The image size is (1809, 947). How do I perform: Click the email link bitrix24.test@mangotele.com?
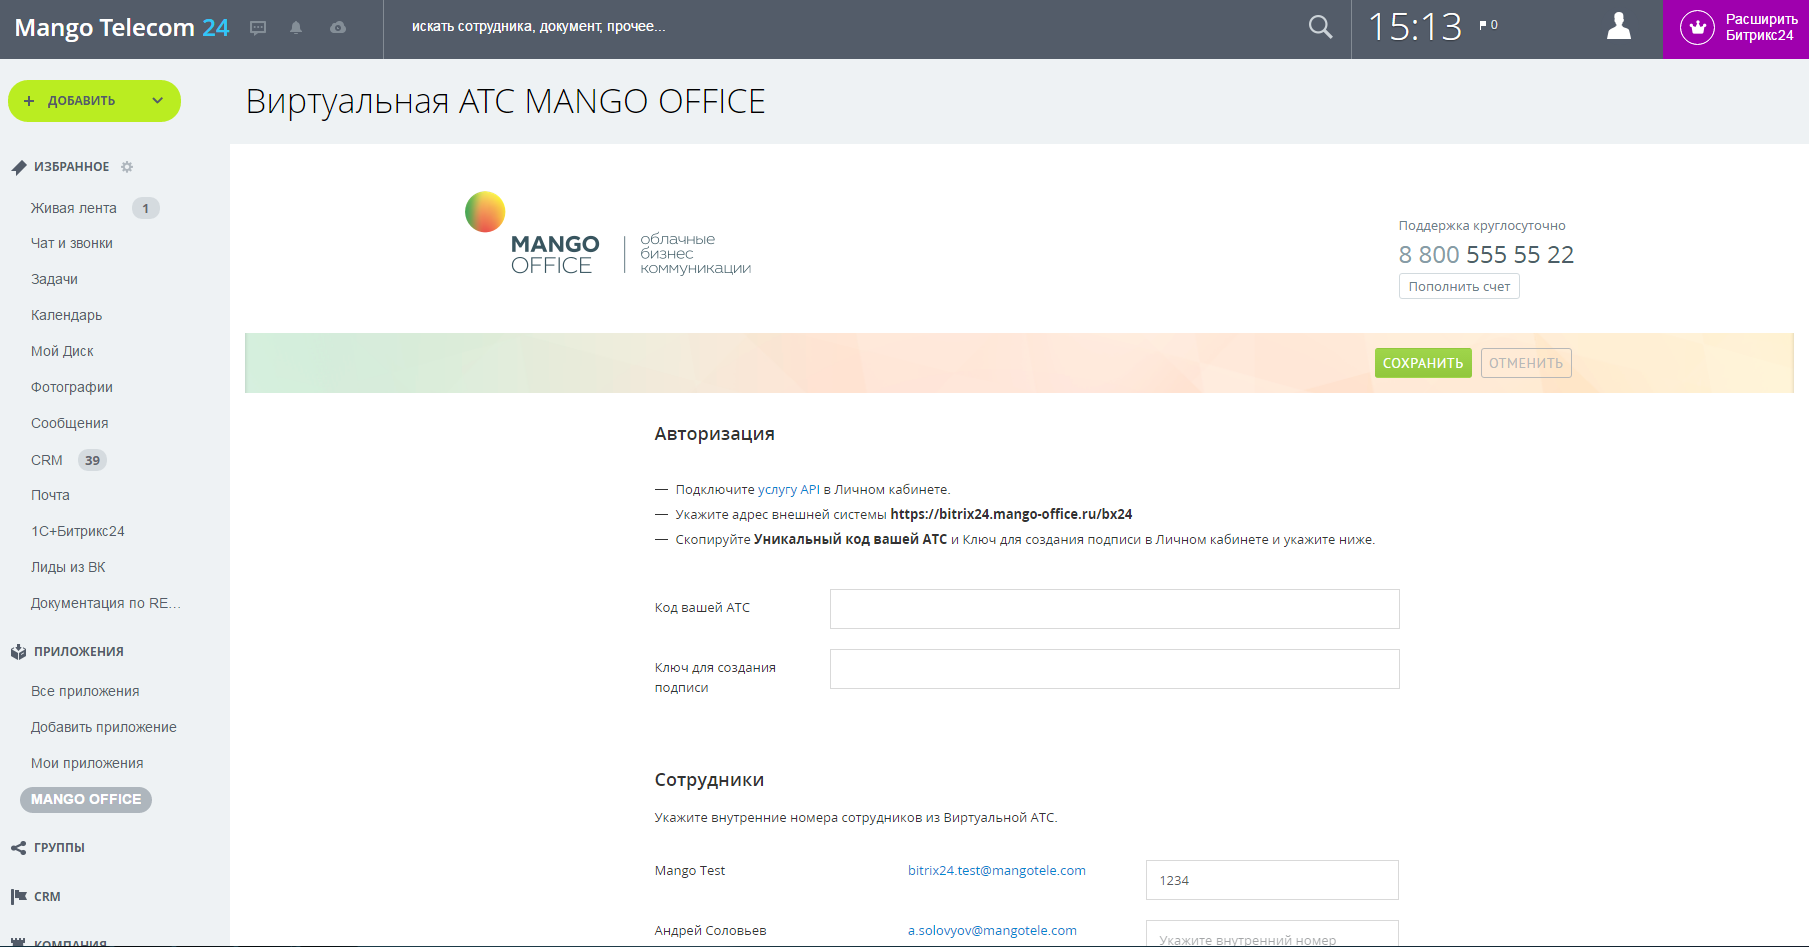(996, 870)
